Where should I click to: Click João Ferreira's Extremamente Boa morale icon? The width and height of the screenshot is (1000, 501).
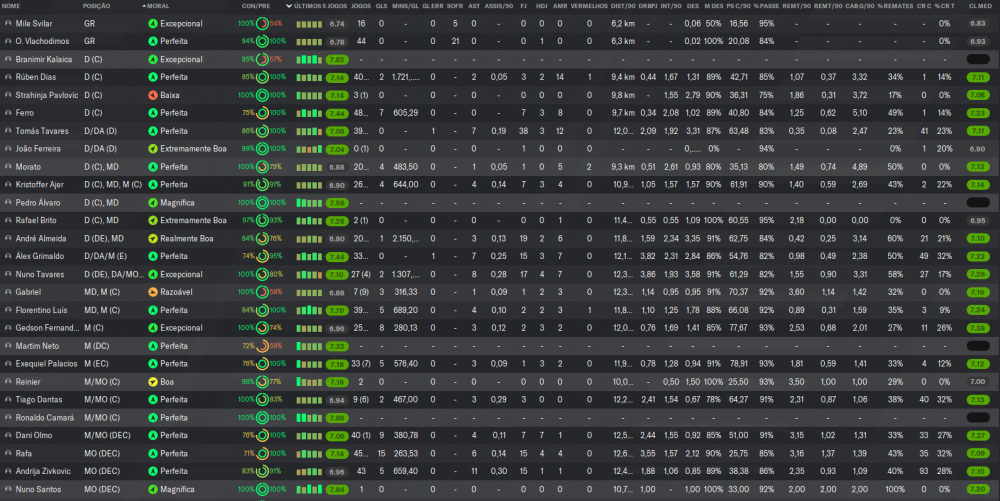(152, 149)
